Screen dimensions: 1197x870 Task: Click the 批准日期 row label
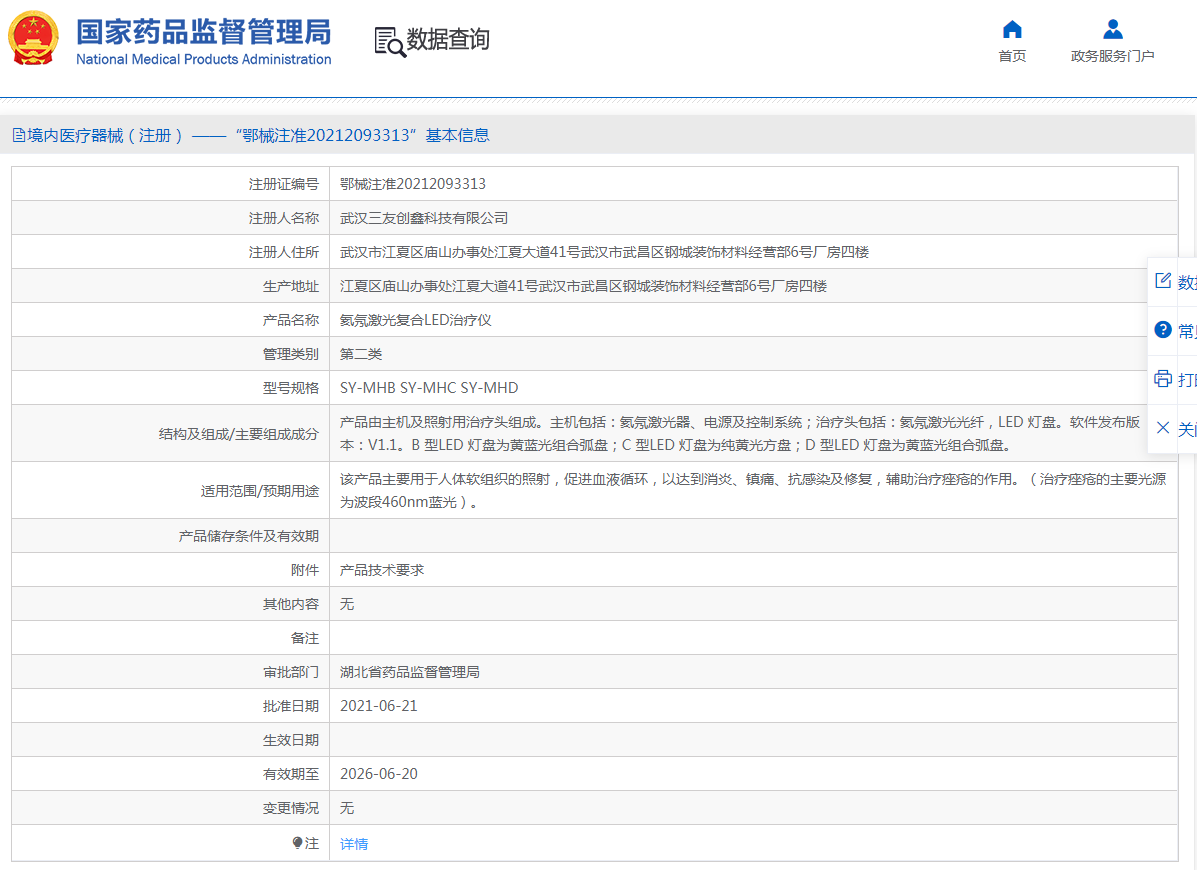coord(291,706)
